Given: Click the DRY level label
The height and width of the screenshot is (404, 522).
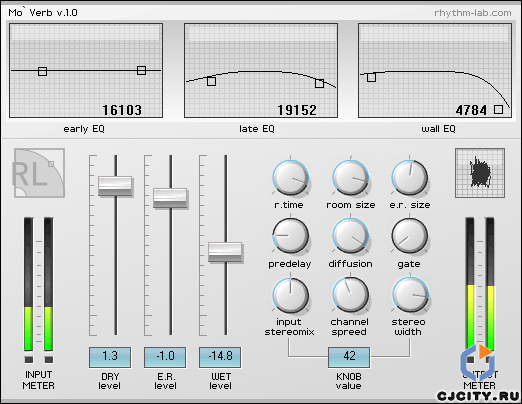Looking at the screenshot, I should point(110,381).
